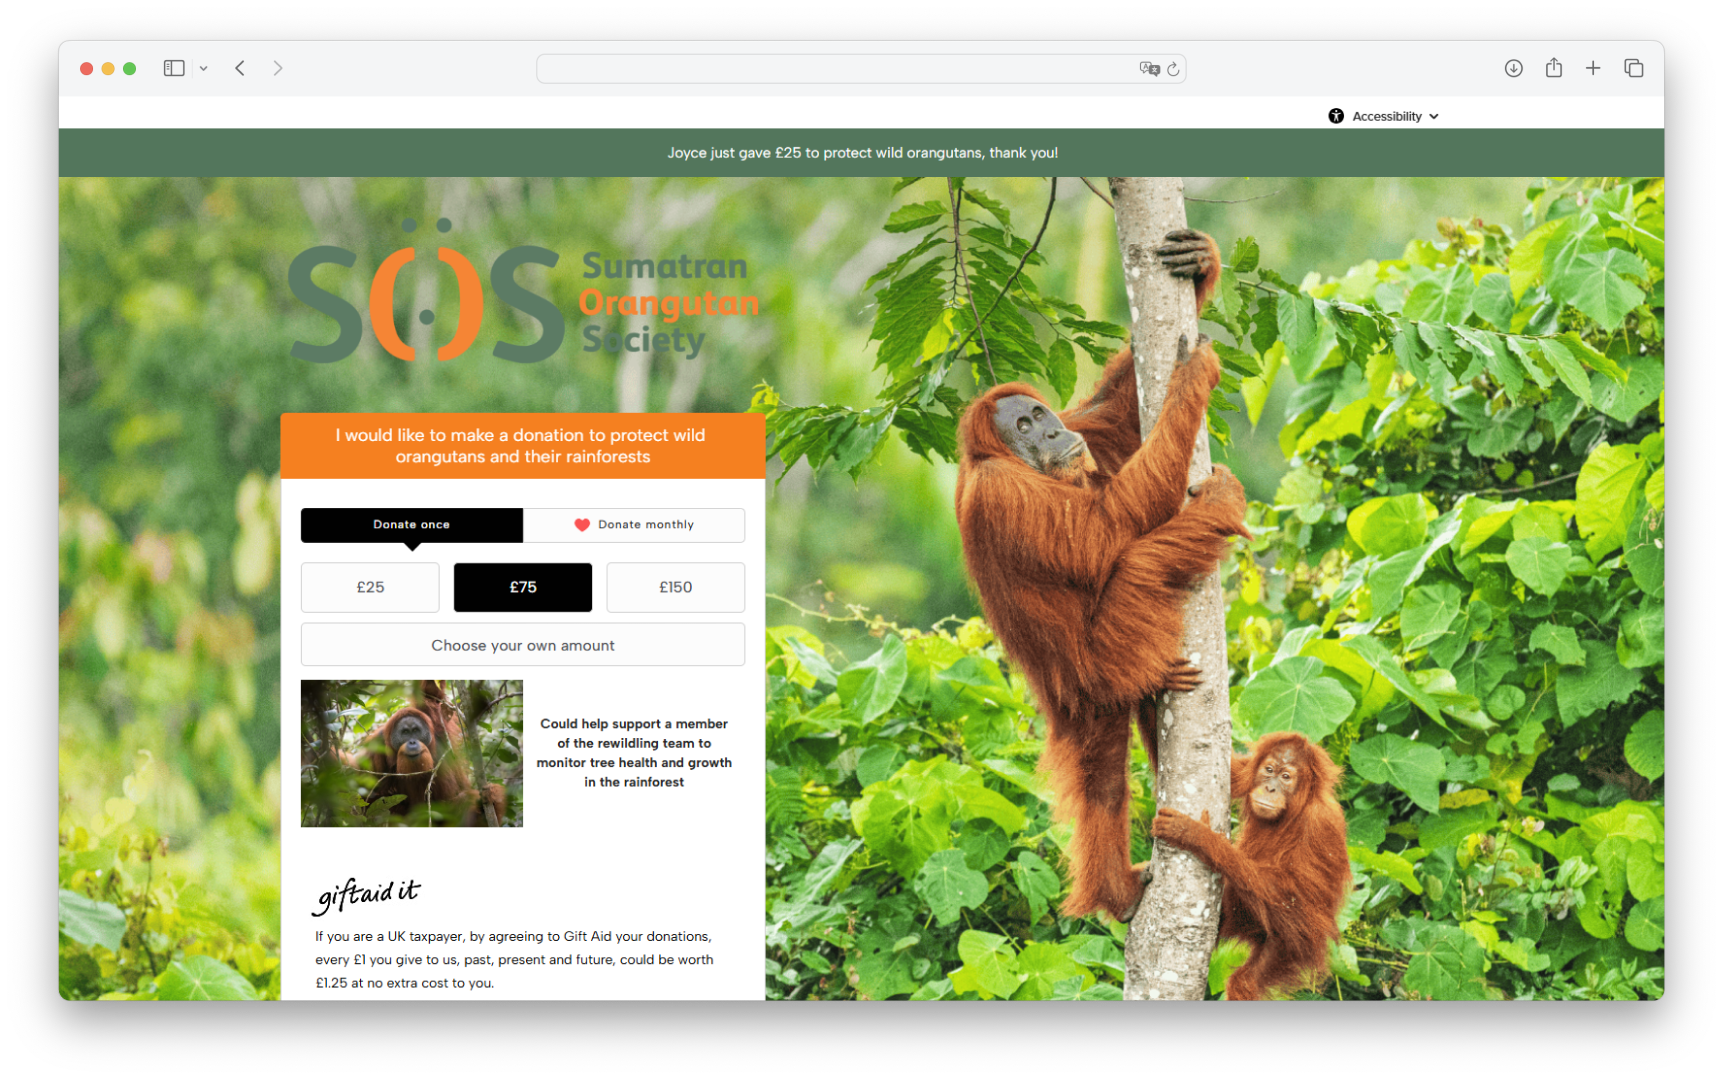Open the Downloads icon
This screenshot has height=1080, width=1723.
pos(1513,67)
